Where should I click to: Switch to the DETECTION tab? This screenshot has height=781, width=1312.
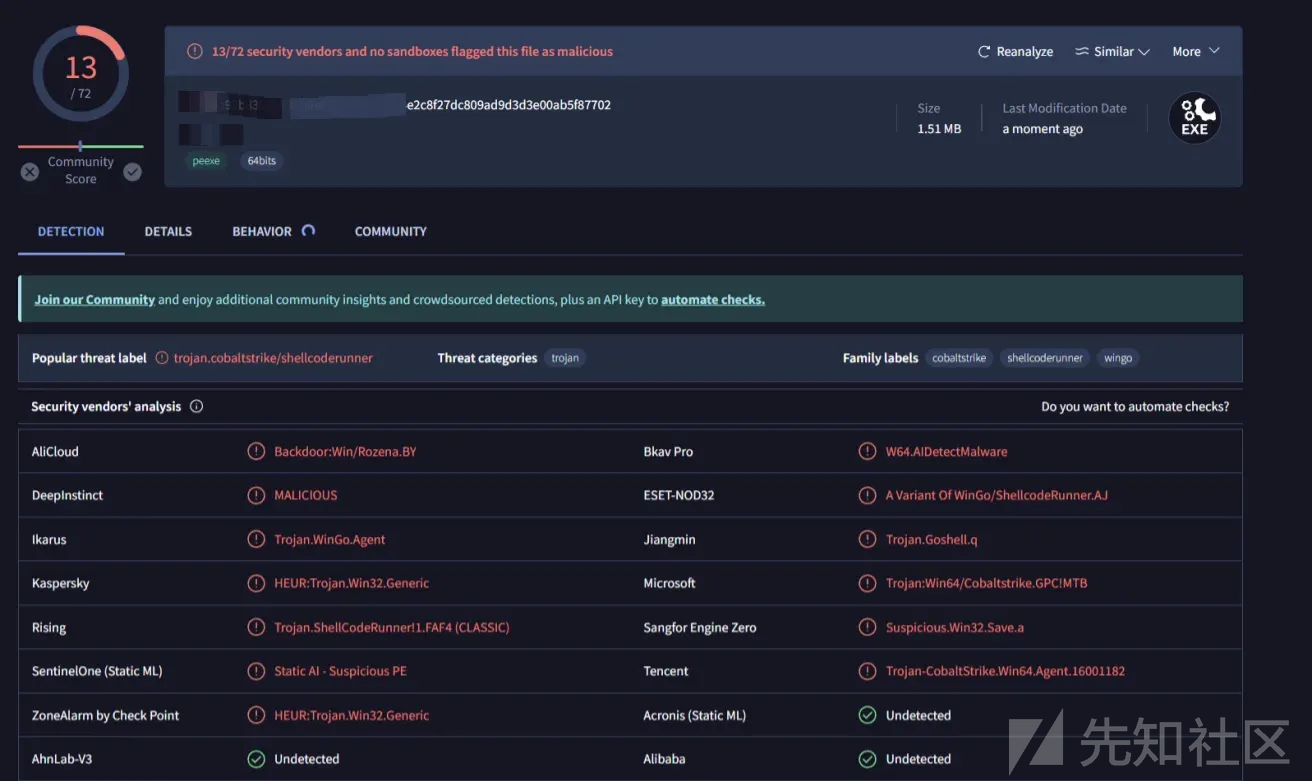pyautogui.click(x=71, y=231)
